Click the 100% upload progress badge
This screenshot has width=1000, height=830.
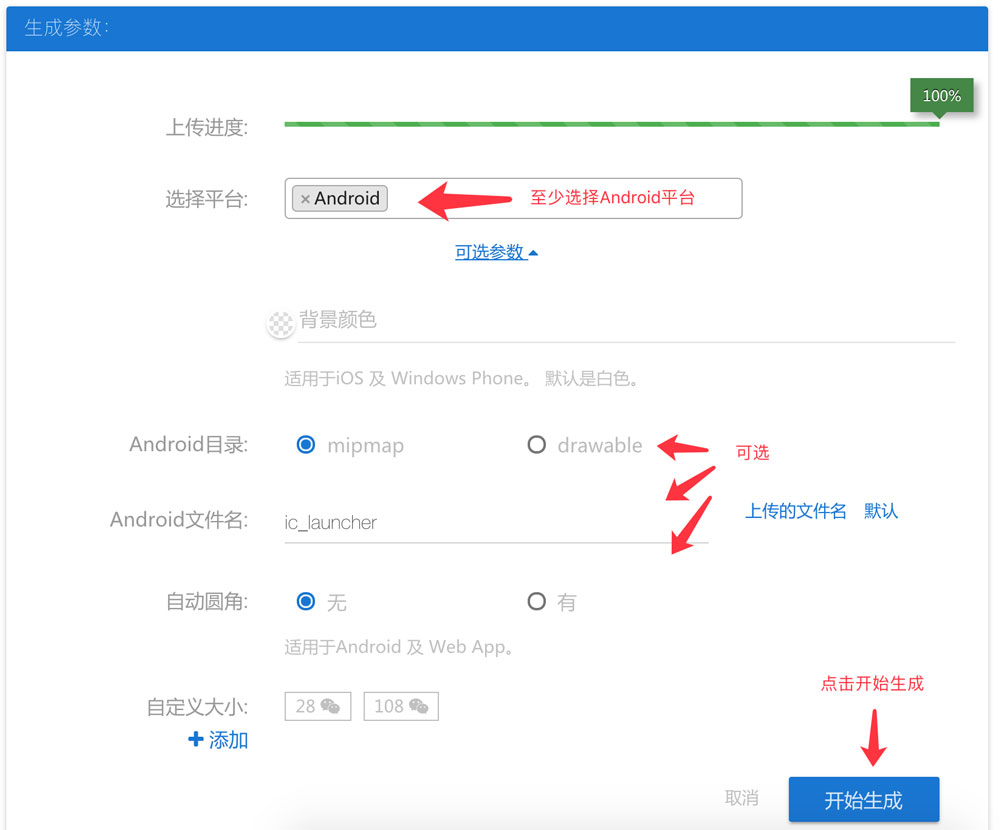[941, 96]
